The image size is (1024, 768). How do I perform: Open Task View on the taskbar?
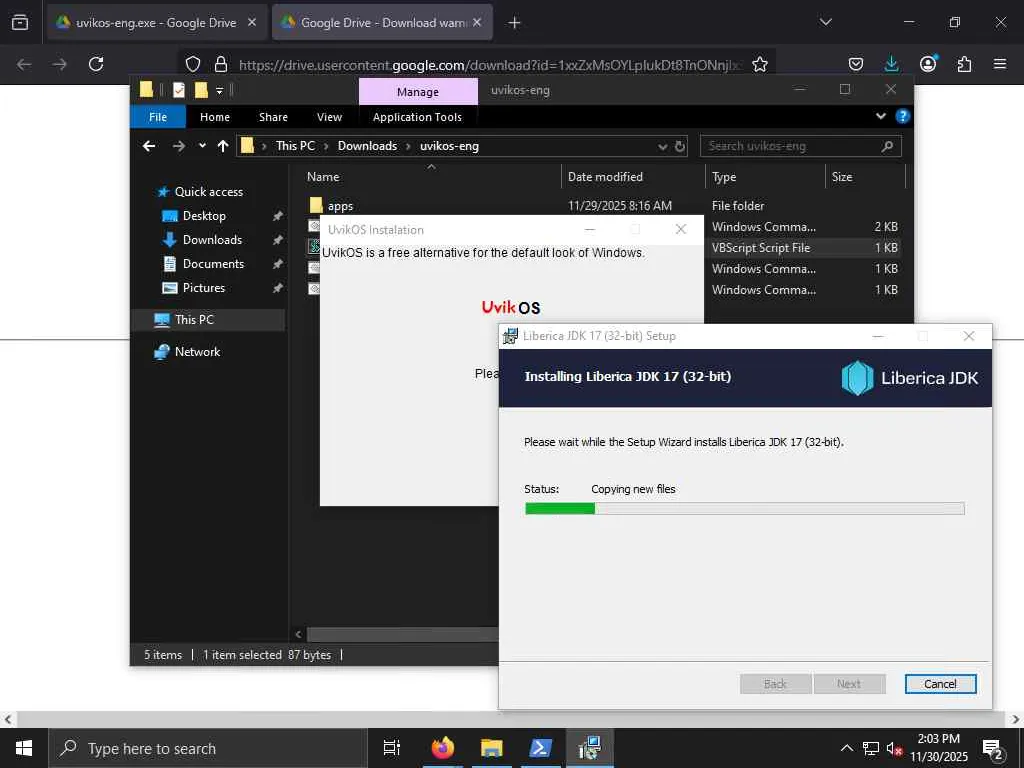click(392, 748)
